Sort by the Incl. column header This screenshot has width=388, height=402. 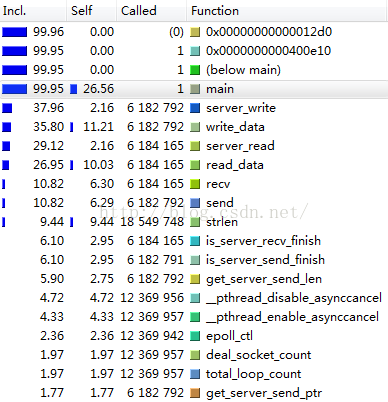[x=33, y=11]
